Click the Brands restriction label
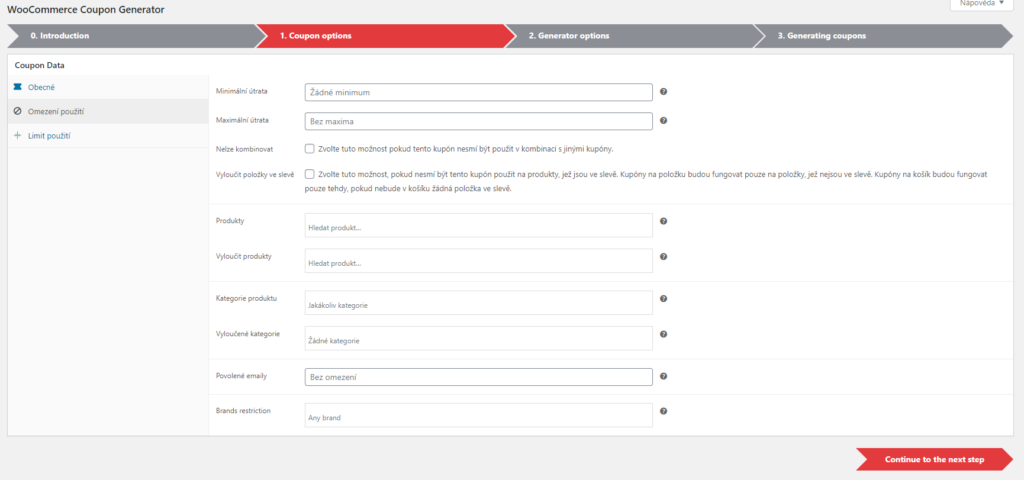The width and height of the screenshot is (1024, 480). [244, 411]
